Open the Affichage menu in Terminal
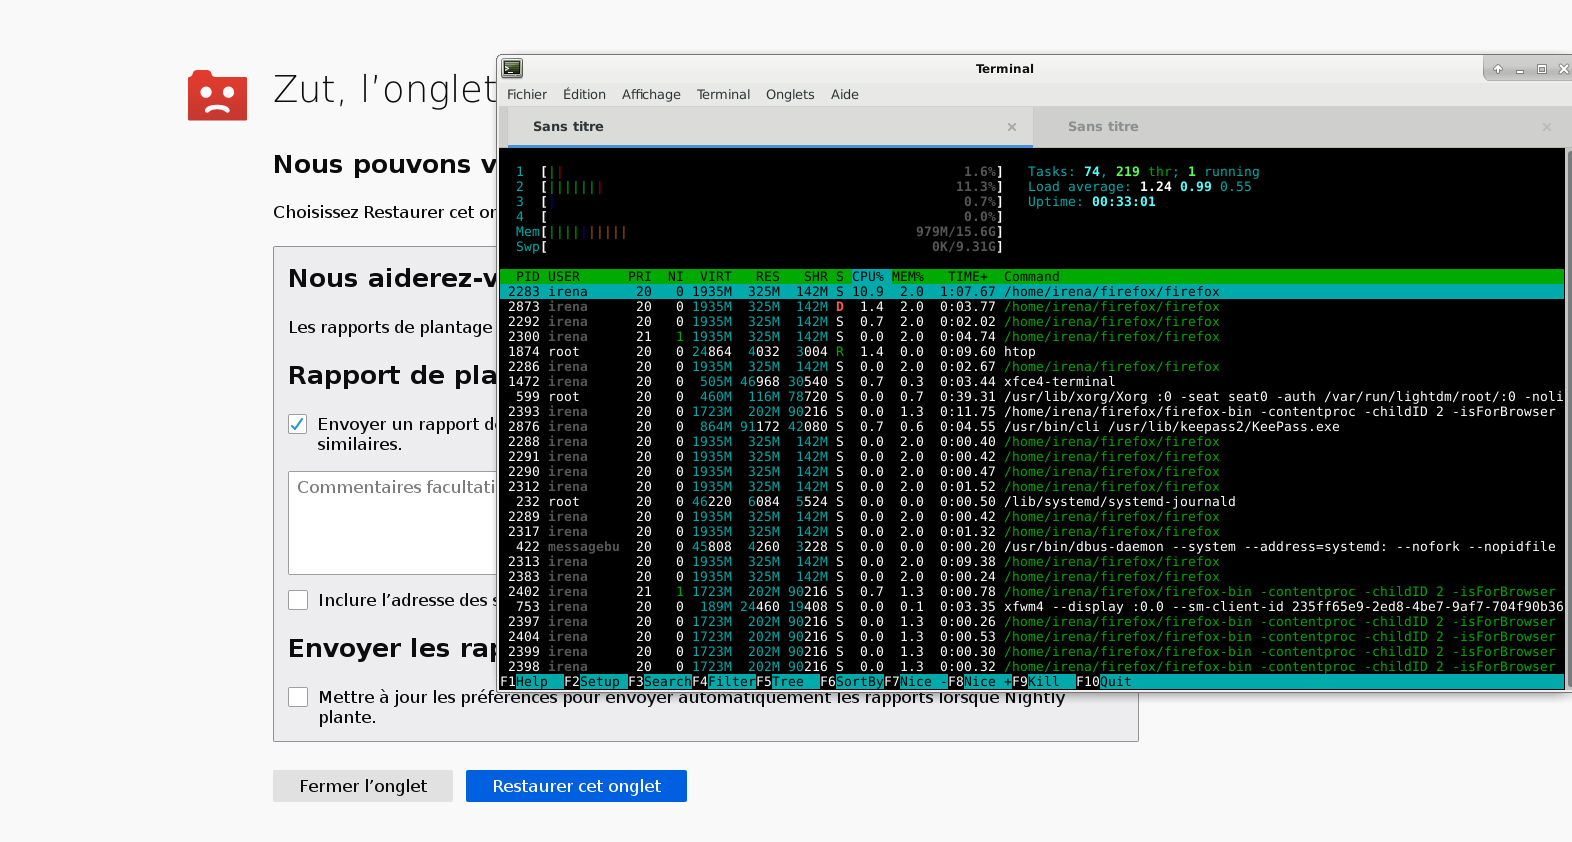Image resolution: width=1572 pixels, height=842 pixels. (651, 94)
